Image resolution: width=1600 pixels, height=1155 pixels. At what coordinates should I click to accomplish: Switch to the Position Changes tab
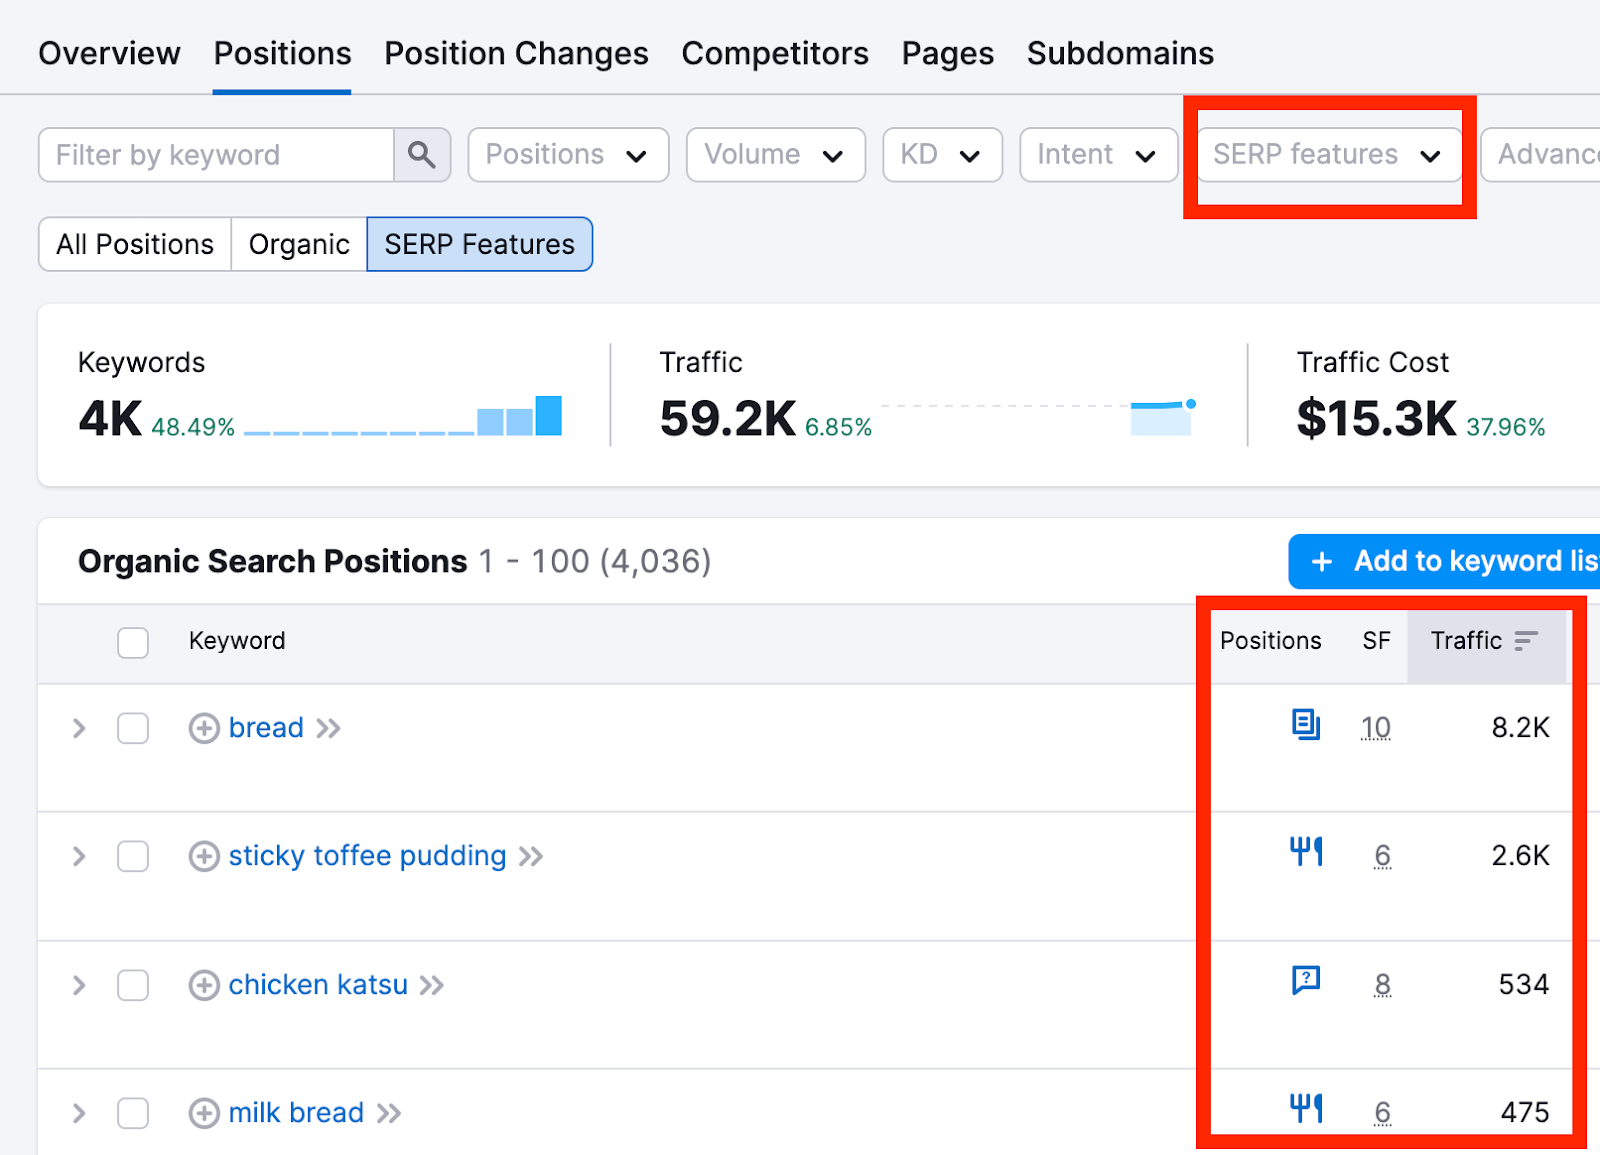click(516, 53)
